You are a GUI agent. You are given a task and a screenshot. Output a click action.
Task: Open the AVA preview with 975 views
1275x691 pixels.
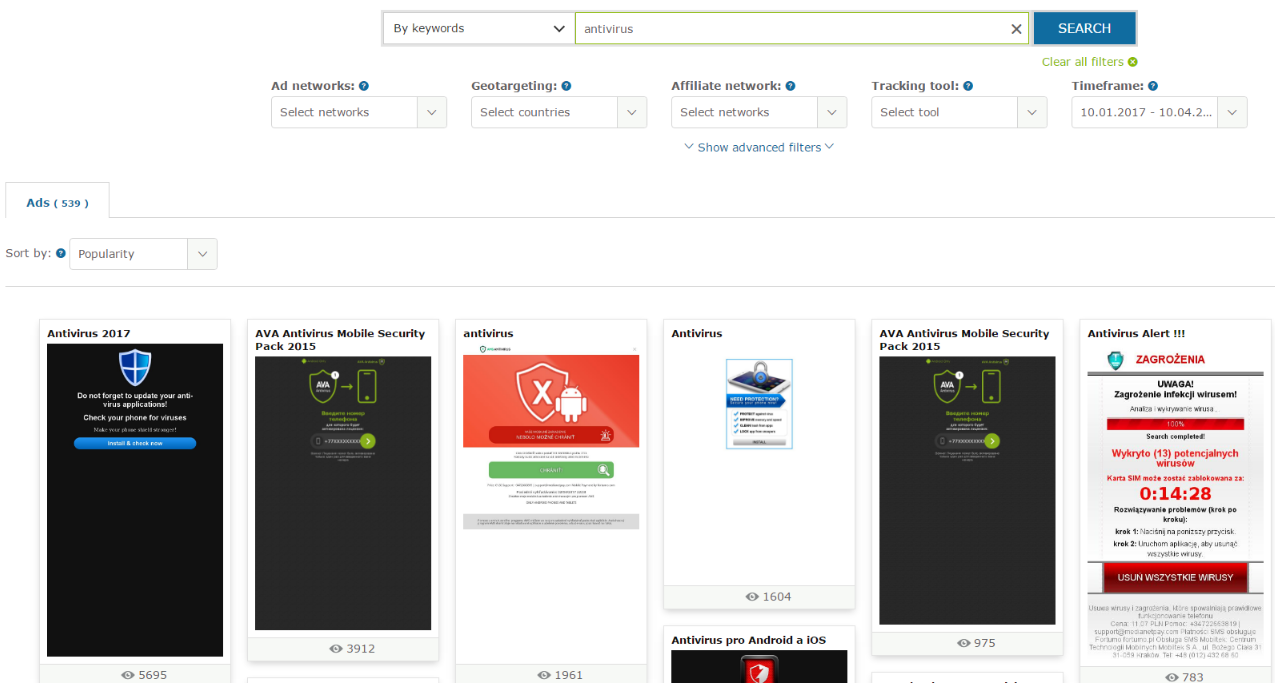[967, 491]
